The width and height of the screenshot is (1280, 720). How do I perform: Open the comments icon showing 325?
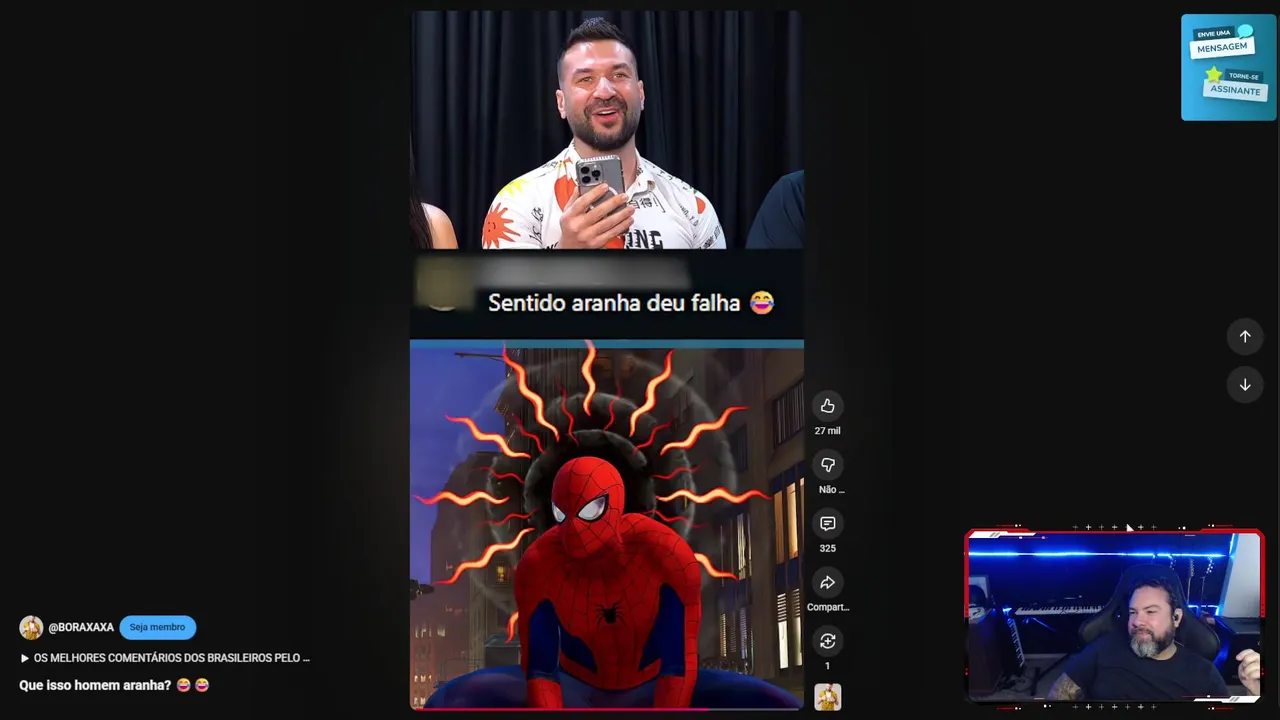[827, 524]
